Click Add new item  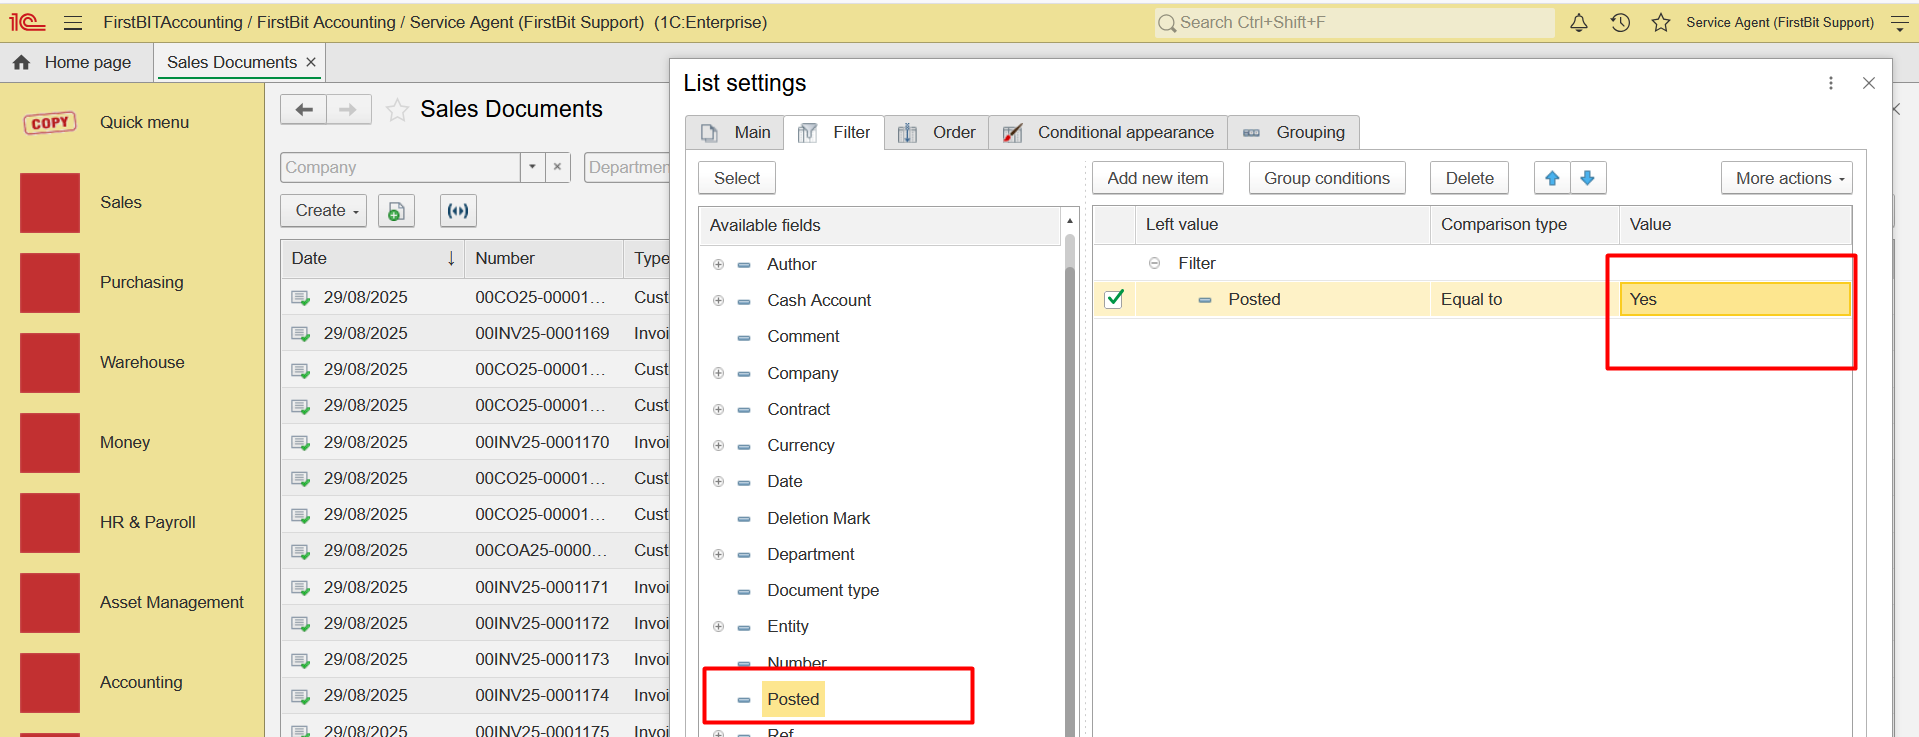tap(1158, 178)
